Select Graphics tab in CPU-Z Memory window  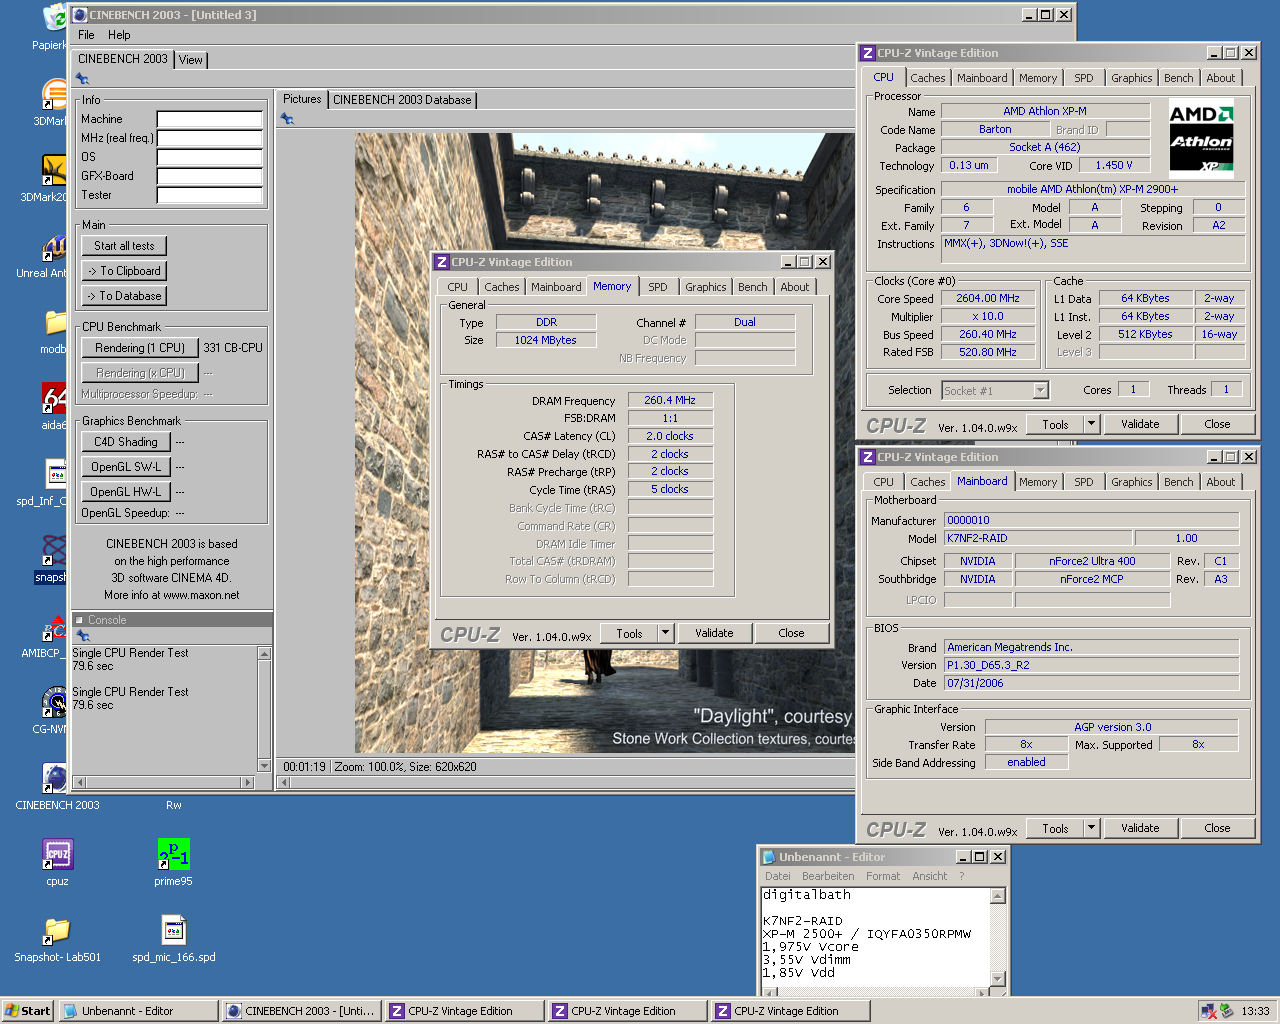click(x=705, y=287)
